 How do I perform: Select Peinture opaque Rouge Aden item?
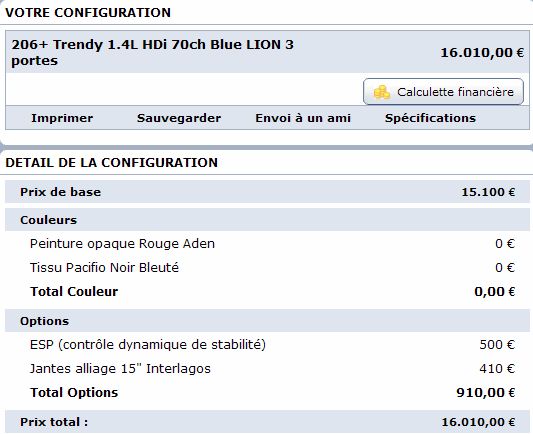click(x=122, y=244)
